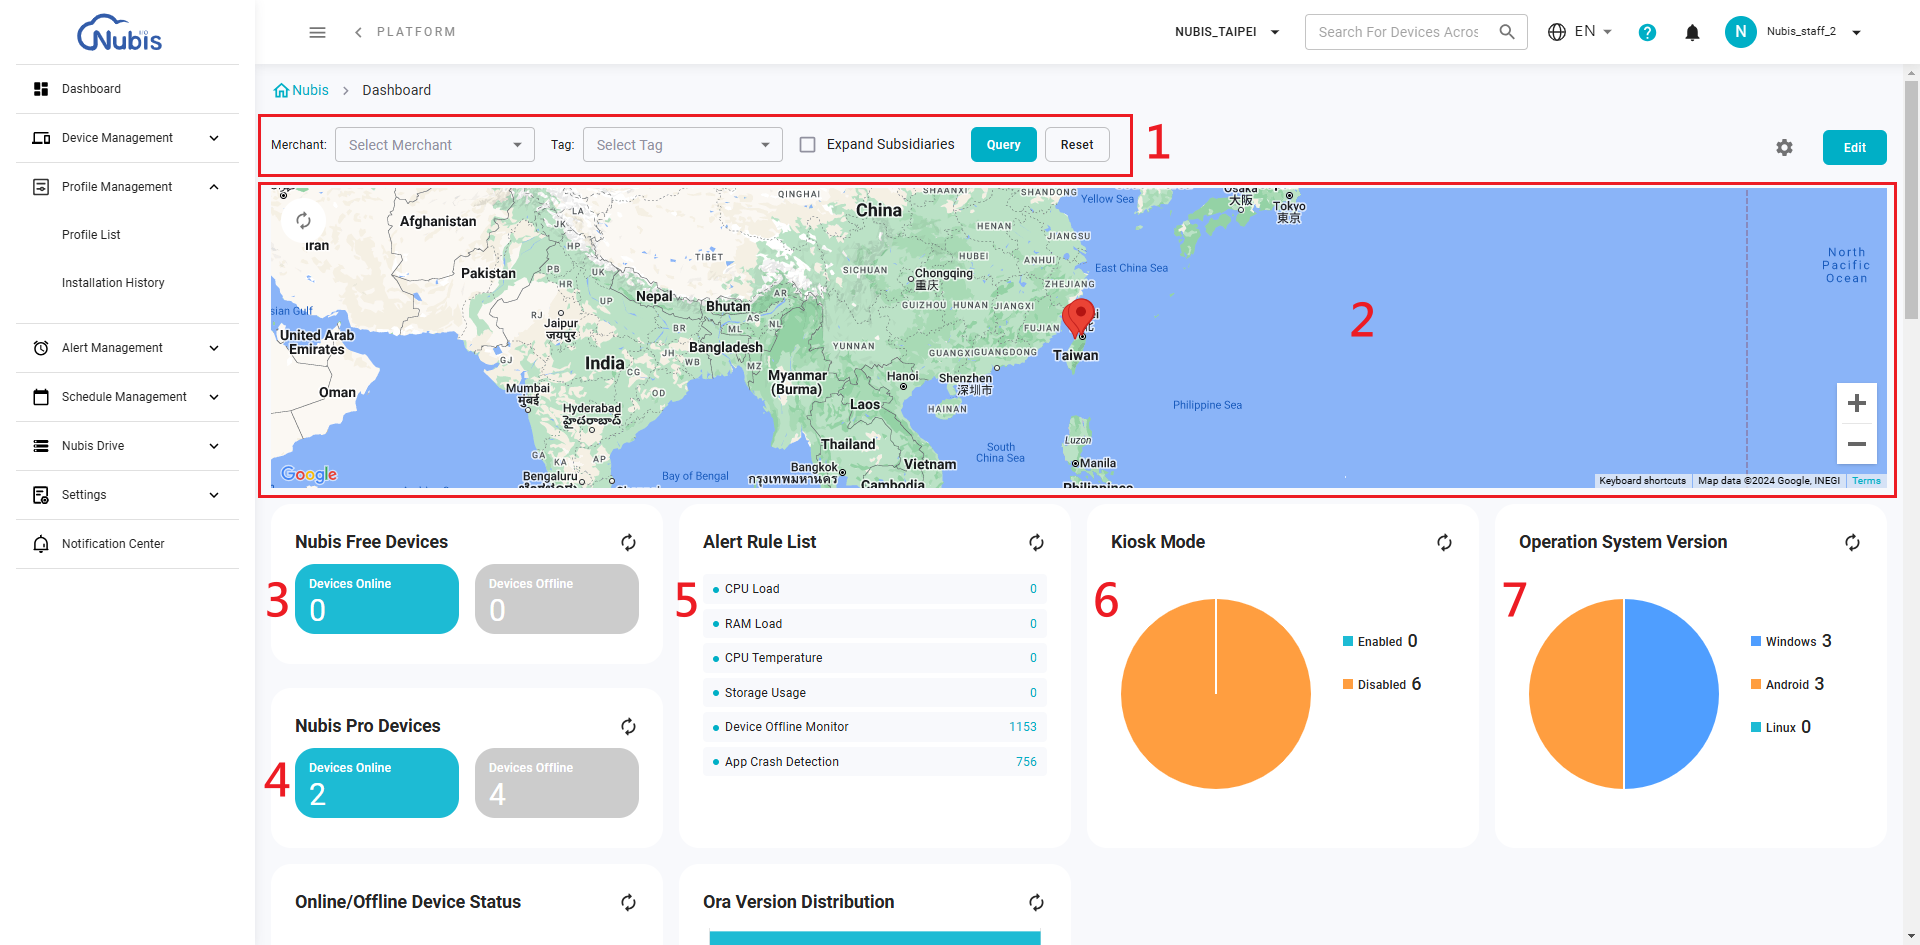1920x945 pixels.
Task: Click the Nubis home breadcrumb icon
Action: [281, 90]
